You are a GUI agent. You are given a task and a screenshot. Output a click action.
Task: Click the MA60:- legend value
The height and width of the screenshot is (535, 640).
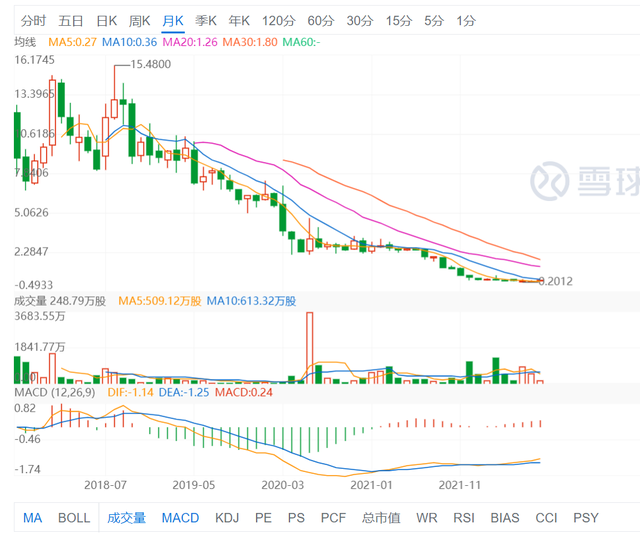(301, 42)
